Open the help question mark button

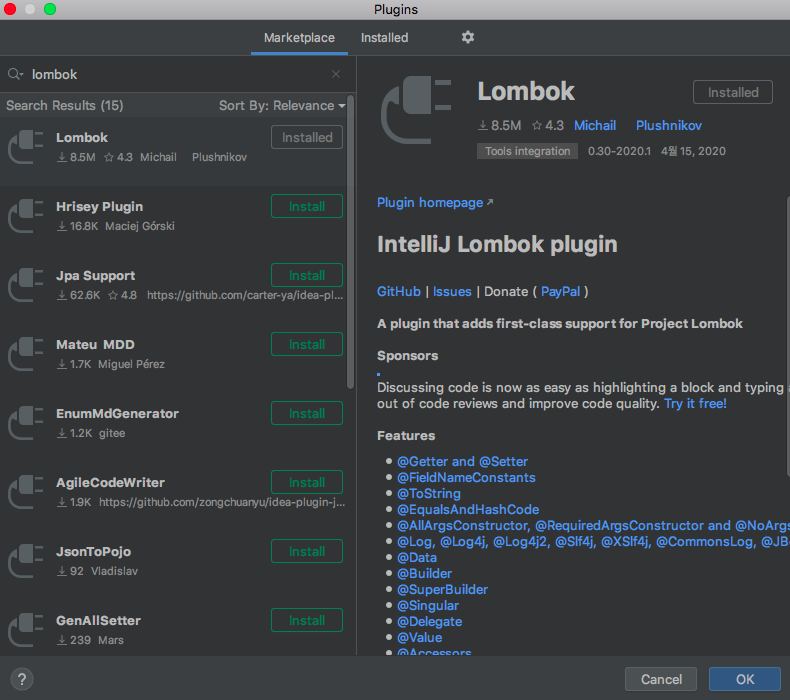tap(22, 679)
